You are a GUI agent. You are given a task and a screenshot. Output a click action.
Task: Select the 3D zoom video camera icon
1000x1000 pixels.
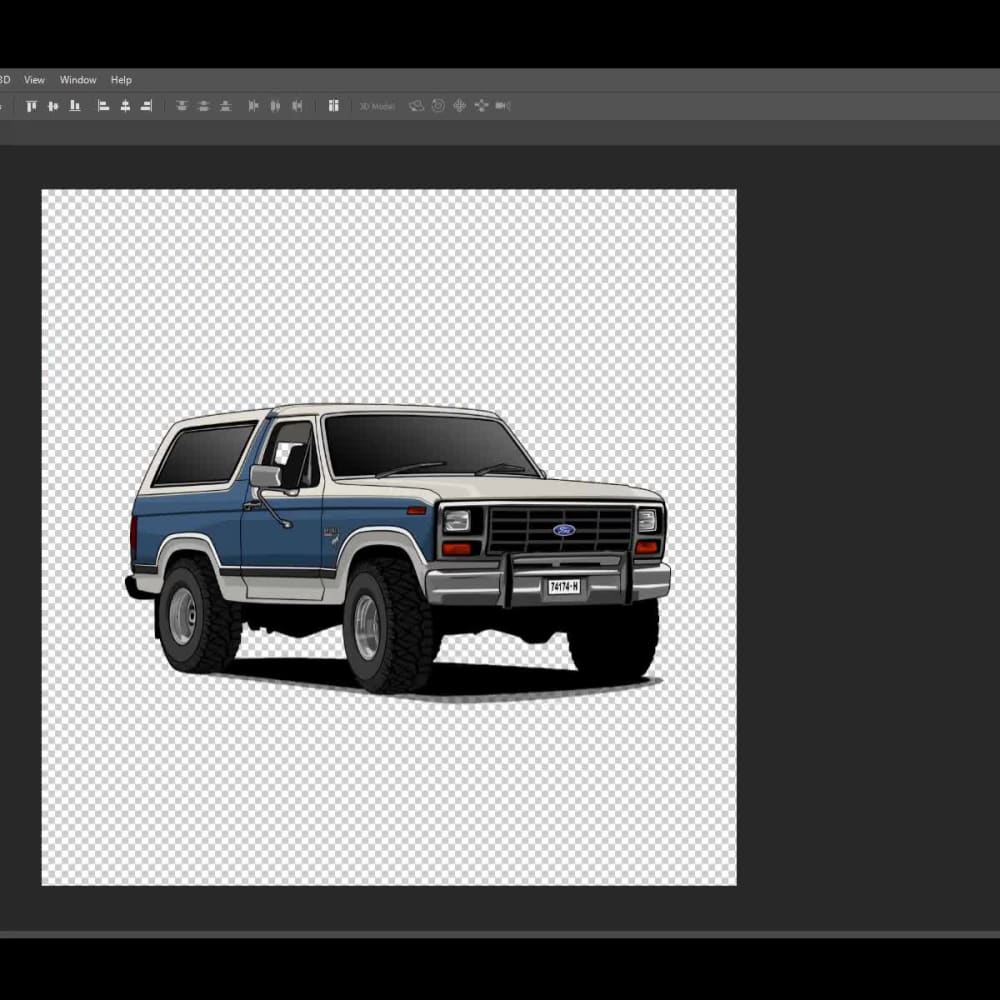click(x=503, y=106)
